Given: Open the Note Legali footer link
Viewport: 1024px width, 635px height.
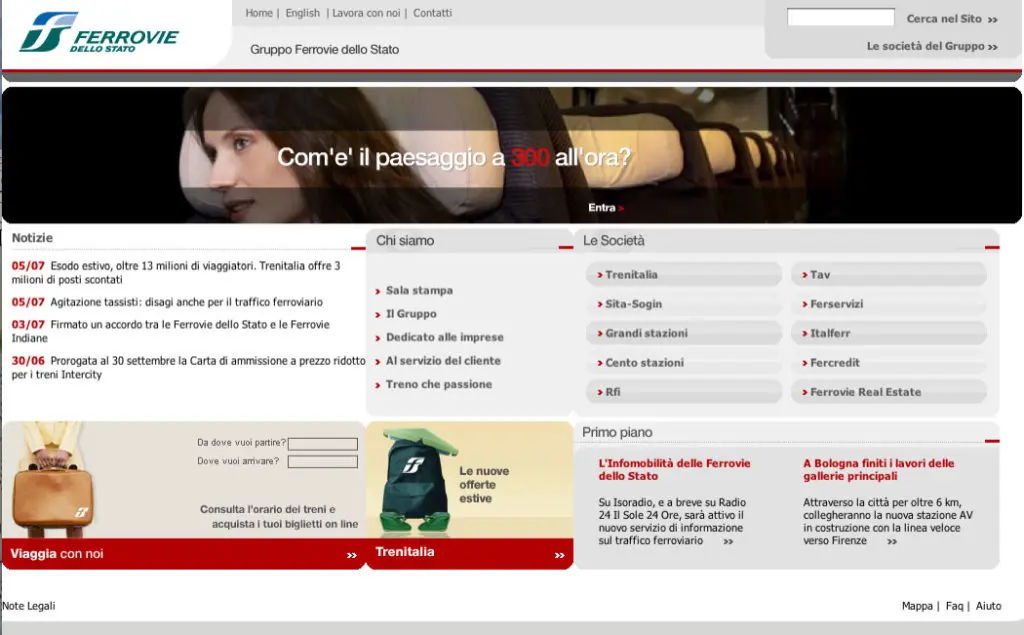Looking at the screenshot, I should (29, 606).
